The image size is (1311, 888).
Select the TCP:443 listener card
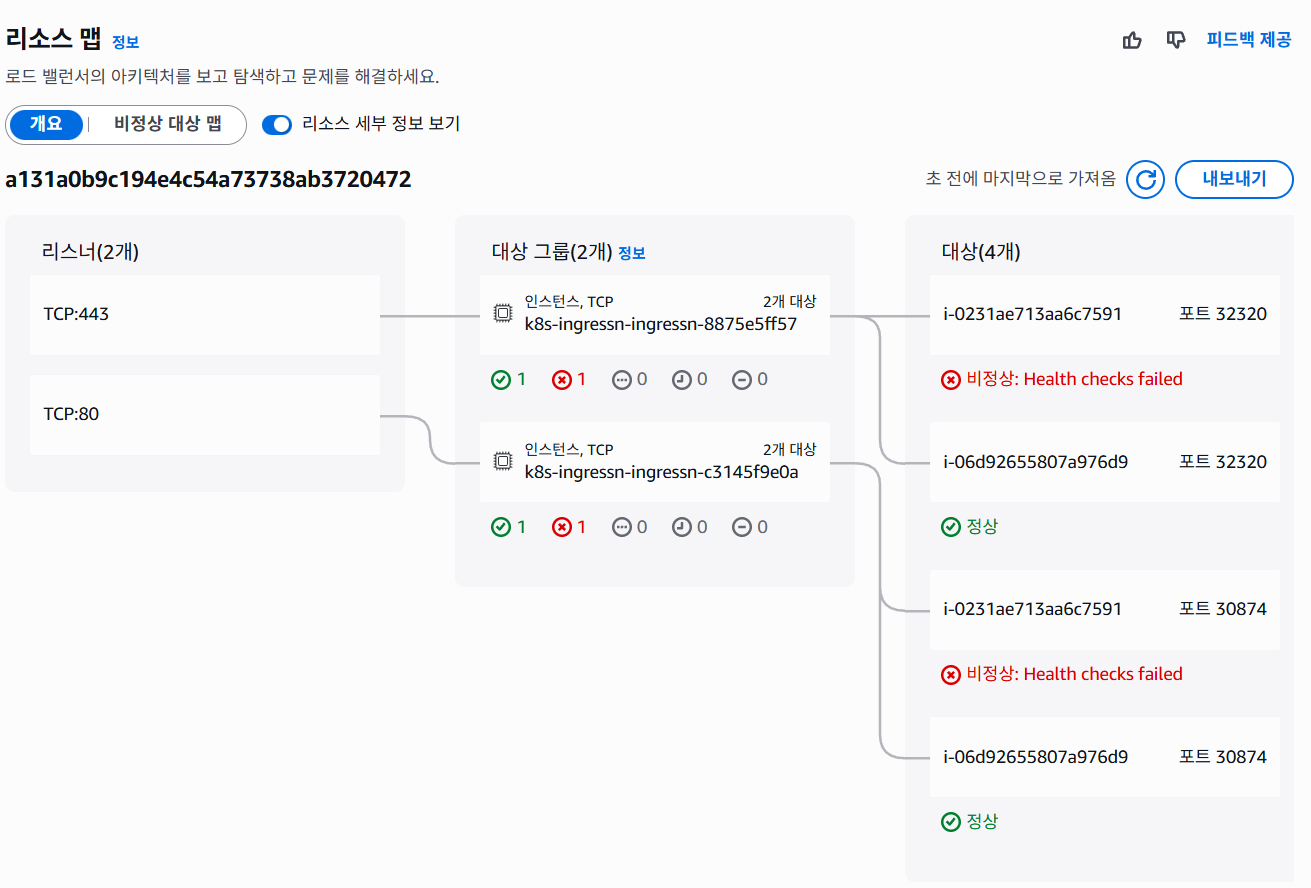click(205, 315)
